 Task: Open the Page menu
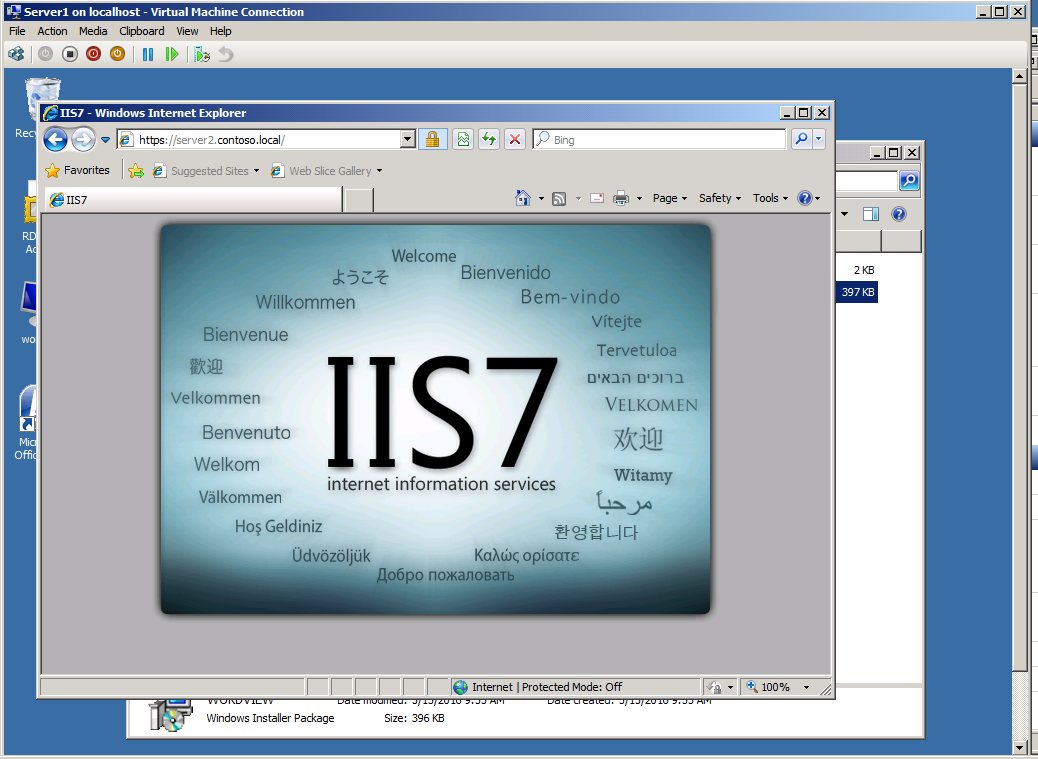670,199
